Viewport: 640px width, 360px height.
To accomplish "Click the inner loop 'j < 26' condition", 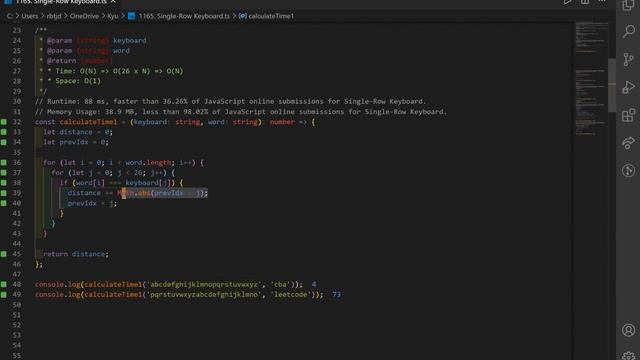I will (x=129, y=173).
